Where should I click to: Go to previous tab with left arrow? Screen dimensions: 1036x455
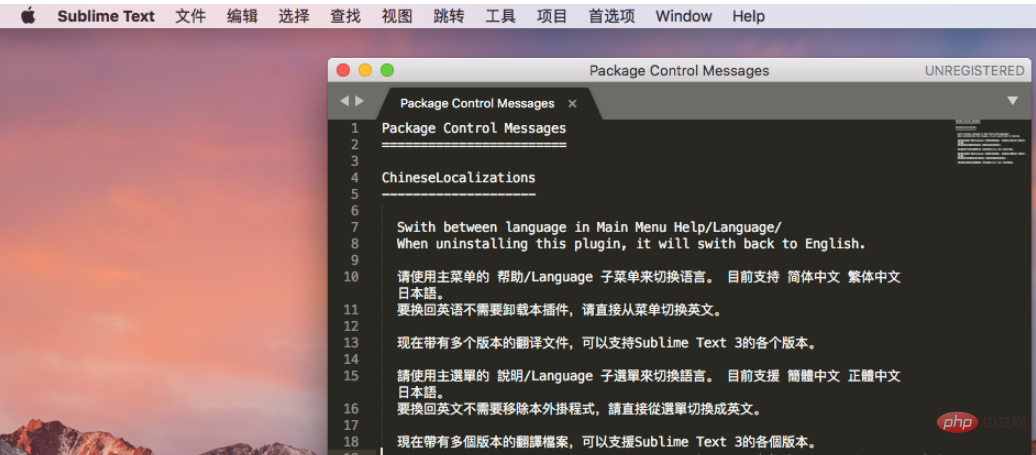point(344,101)
